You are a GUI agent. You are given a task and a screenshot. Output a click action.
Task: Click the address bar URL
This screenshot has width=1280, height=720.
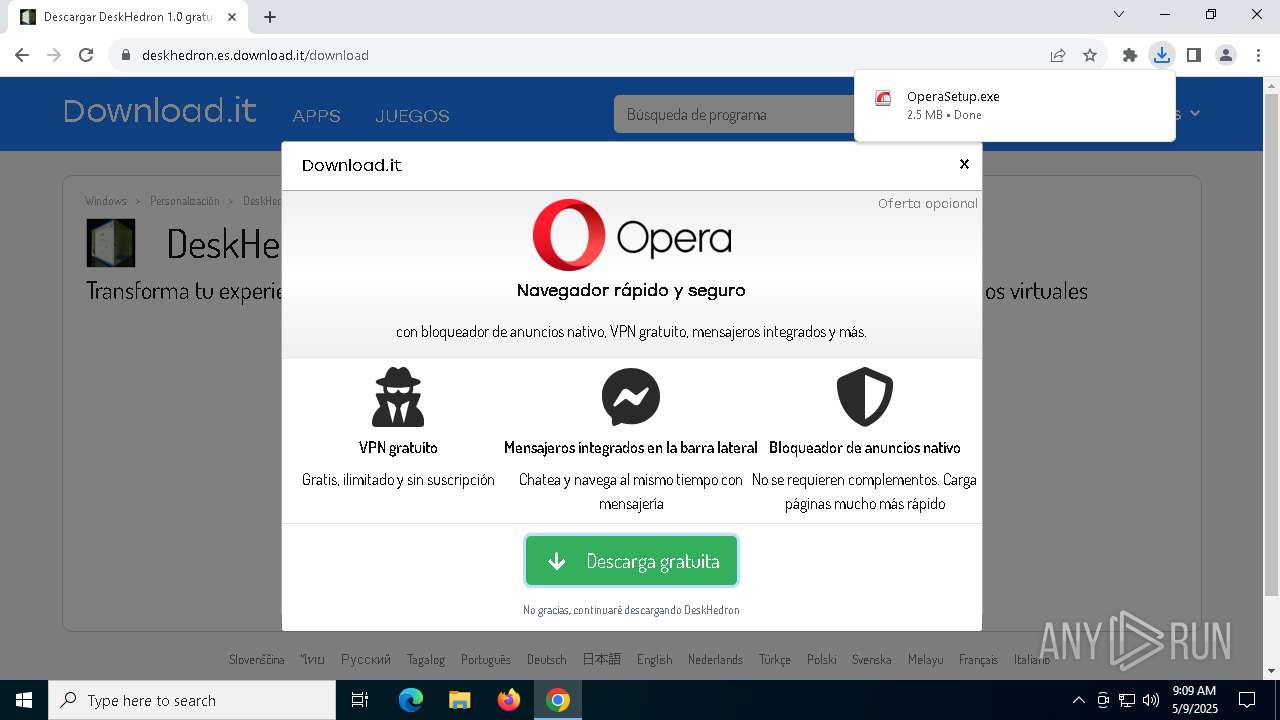click(x=255, y=55)
